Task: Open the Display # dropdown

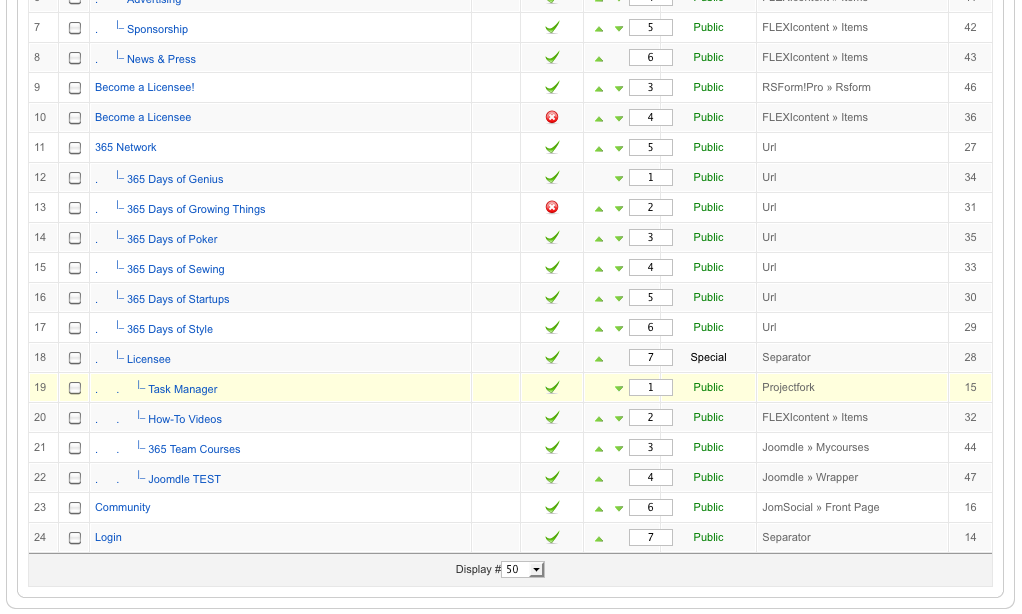Action: click(x=522, y=569)
